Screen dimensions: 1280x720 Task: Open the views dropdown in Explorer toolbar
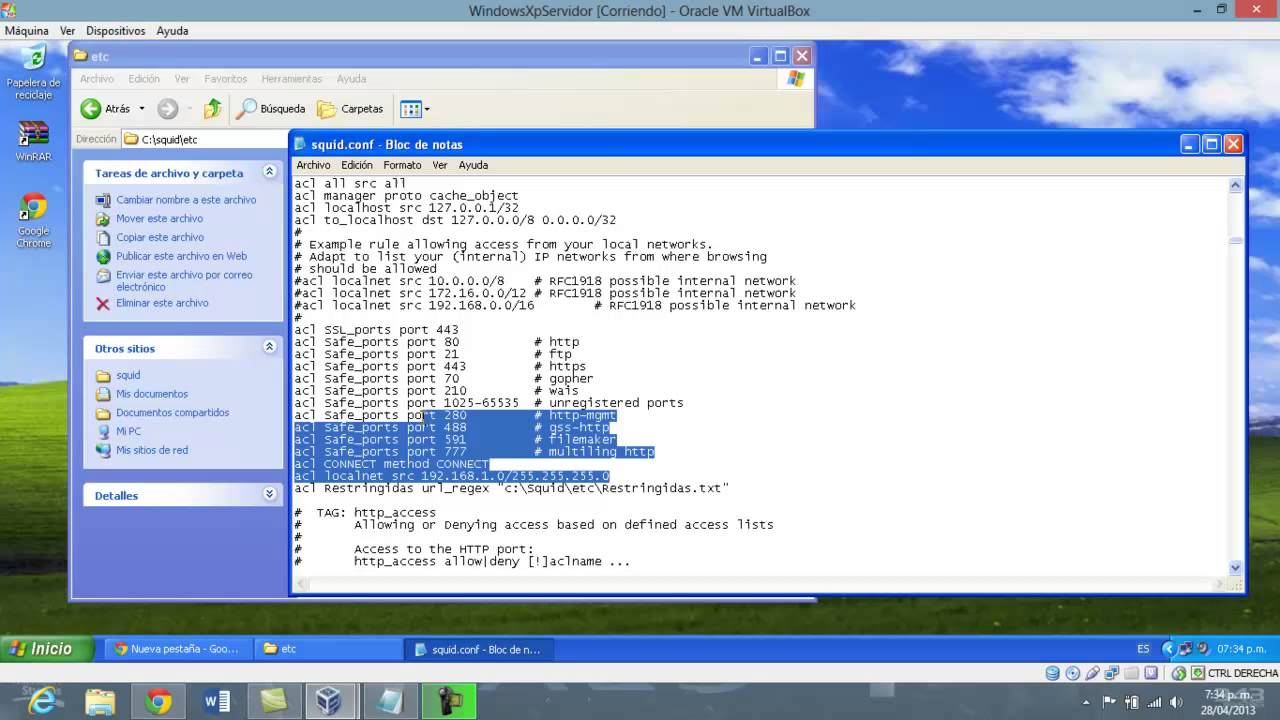(414, 109)
